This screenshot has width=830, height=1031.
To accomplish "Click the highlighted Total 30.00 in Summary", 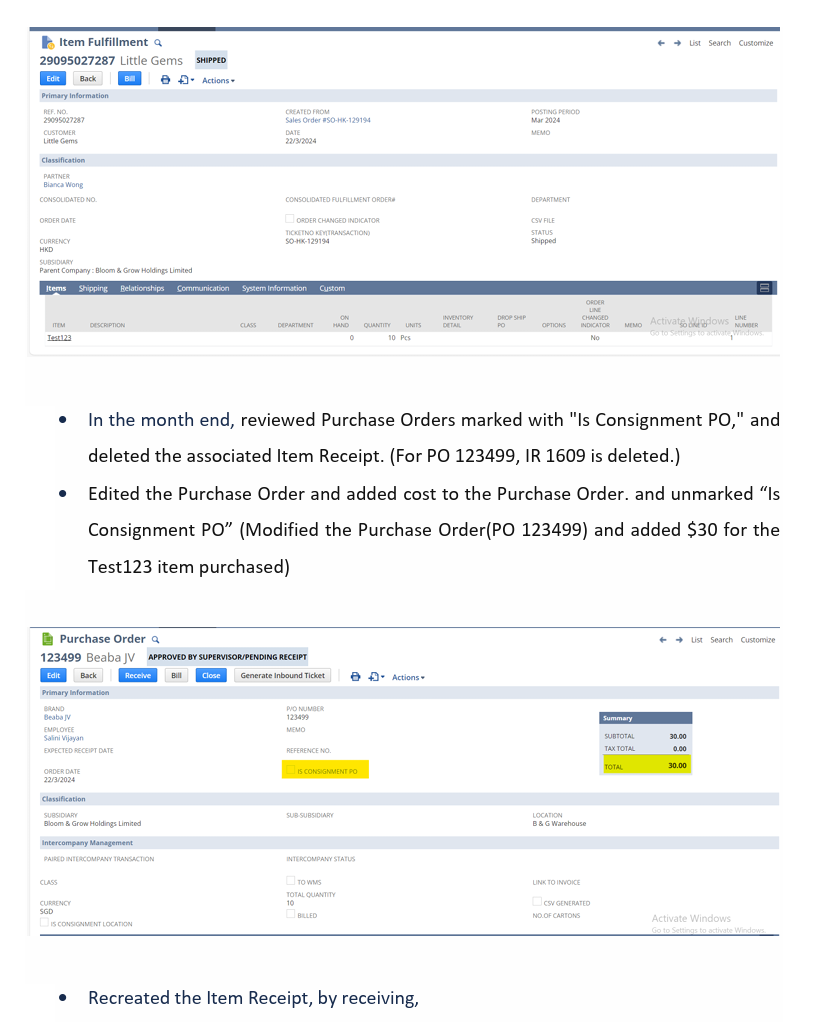I will [646, 766].
